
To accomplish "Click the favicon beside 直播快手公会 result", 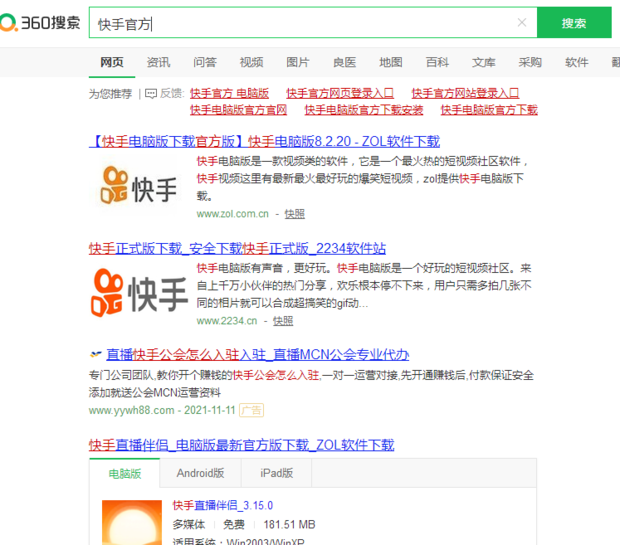I will pos(95,354).
